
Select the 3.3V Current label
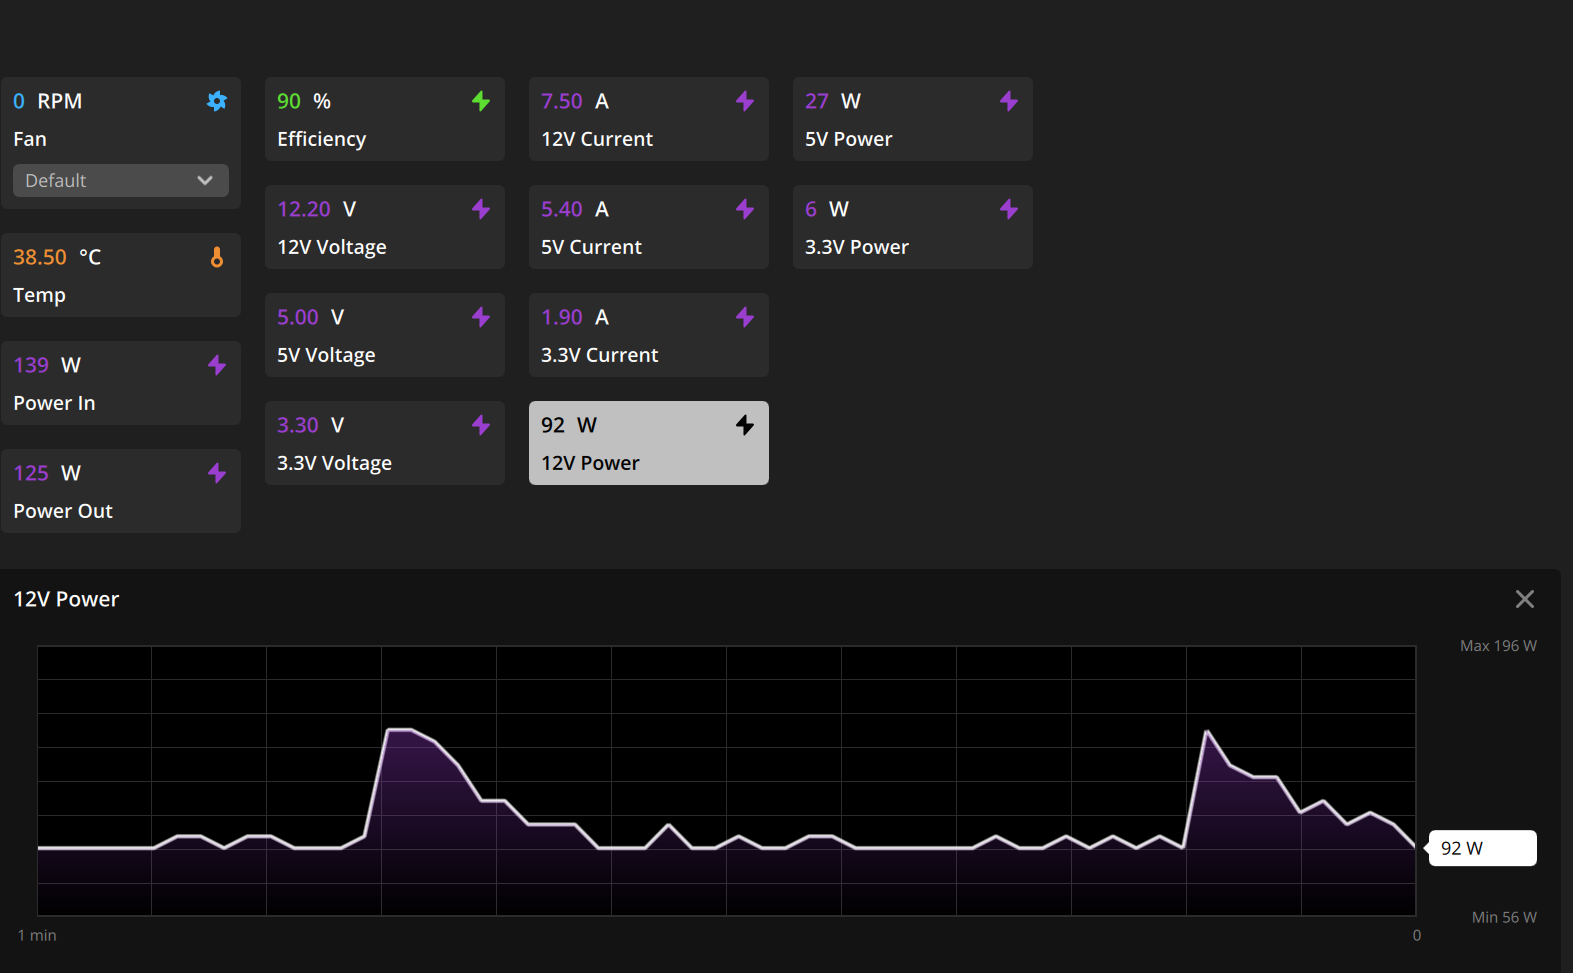tap(599, 355)
